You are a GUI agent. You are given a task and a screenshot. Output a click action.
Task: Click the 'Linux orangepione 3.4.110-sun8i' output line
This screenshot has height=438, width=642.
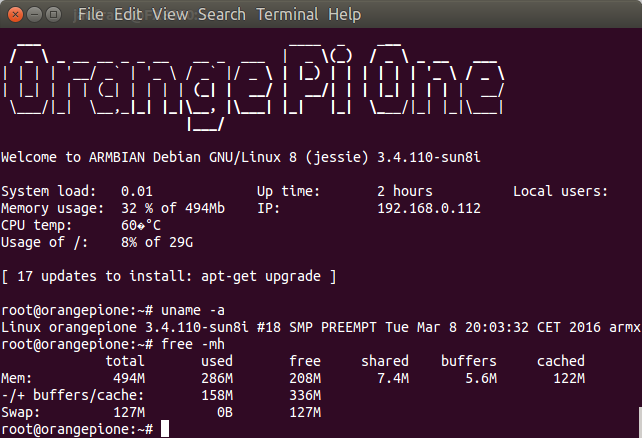[321, 327]
